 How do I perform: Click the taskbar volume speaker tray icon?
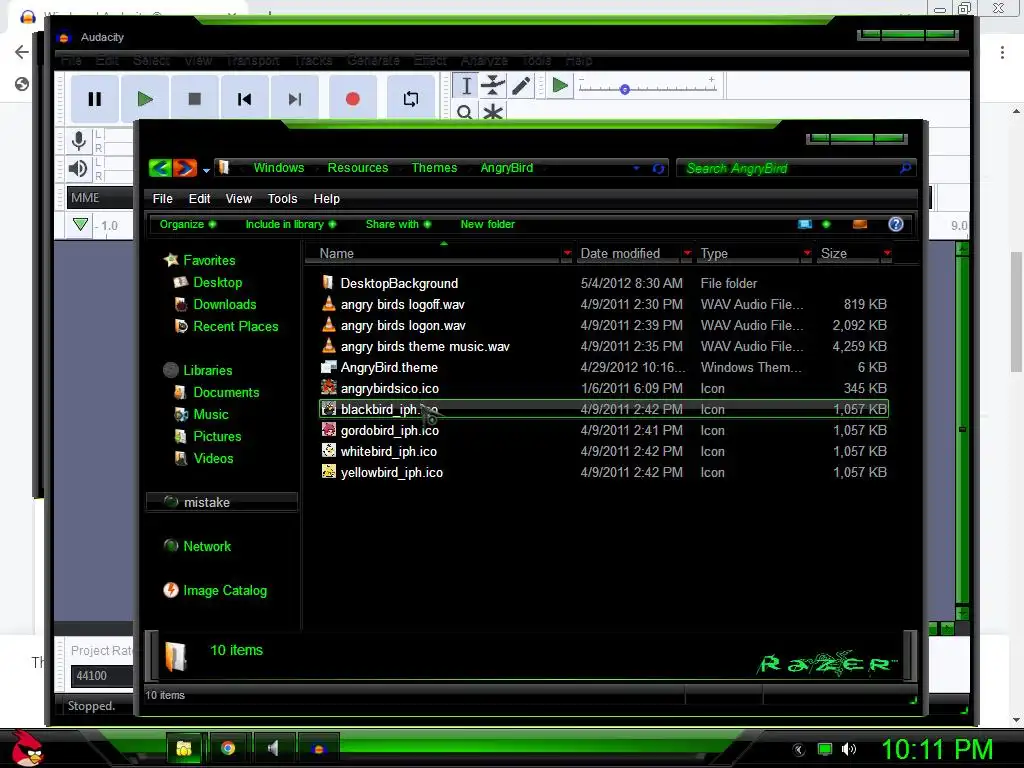point(849,749)
